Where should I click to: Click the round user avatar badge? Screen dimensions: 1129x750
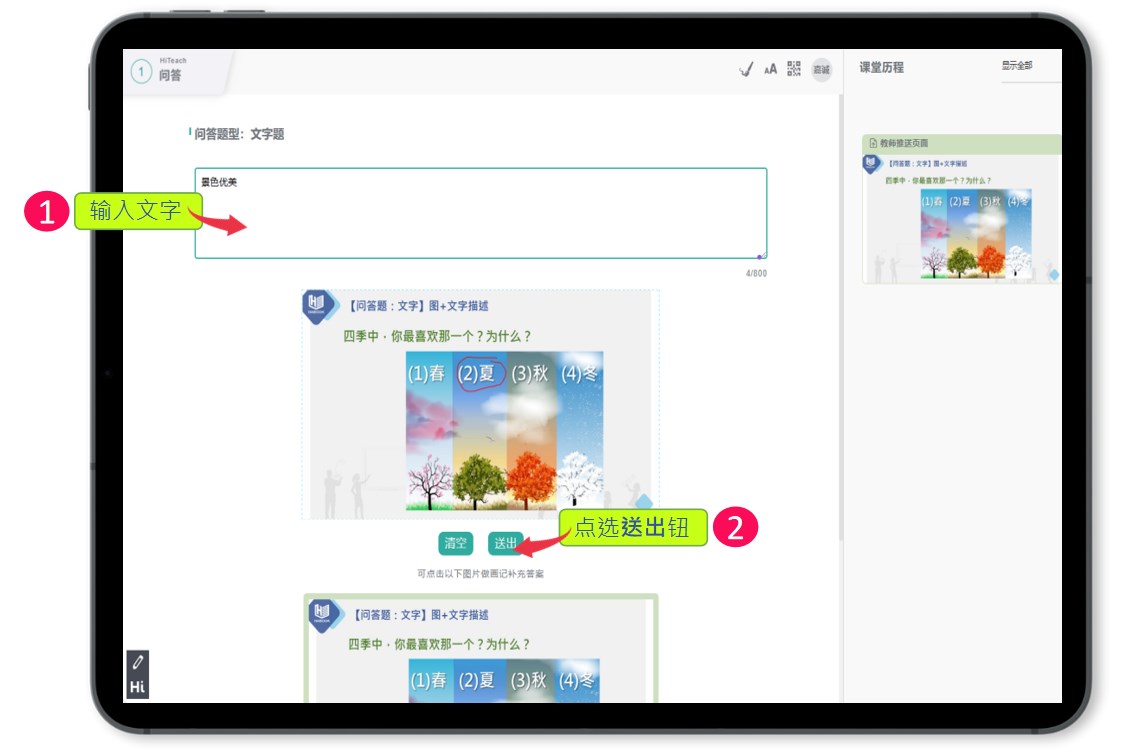coord(821,69)
